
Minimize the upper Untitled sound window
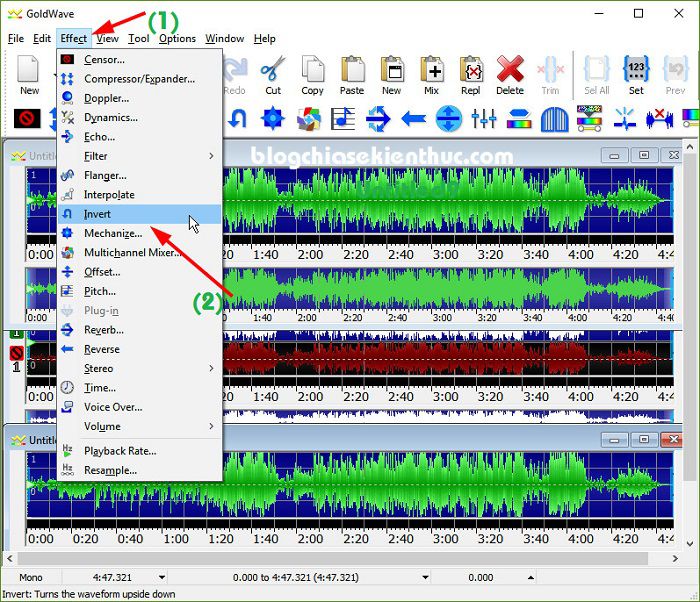614,155
